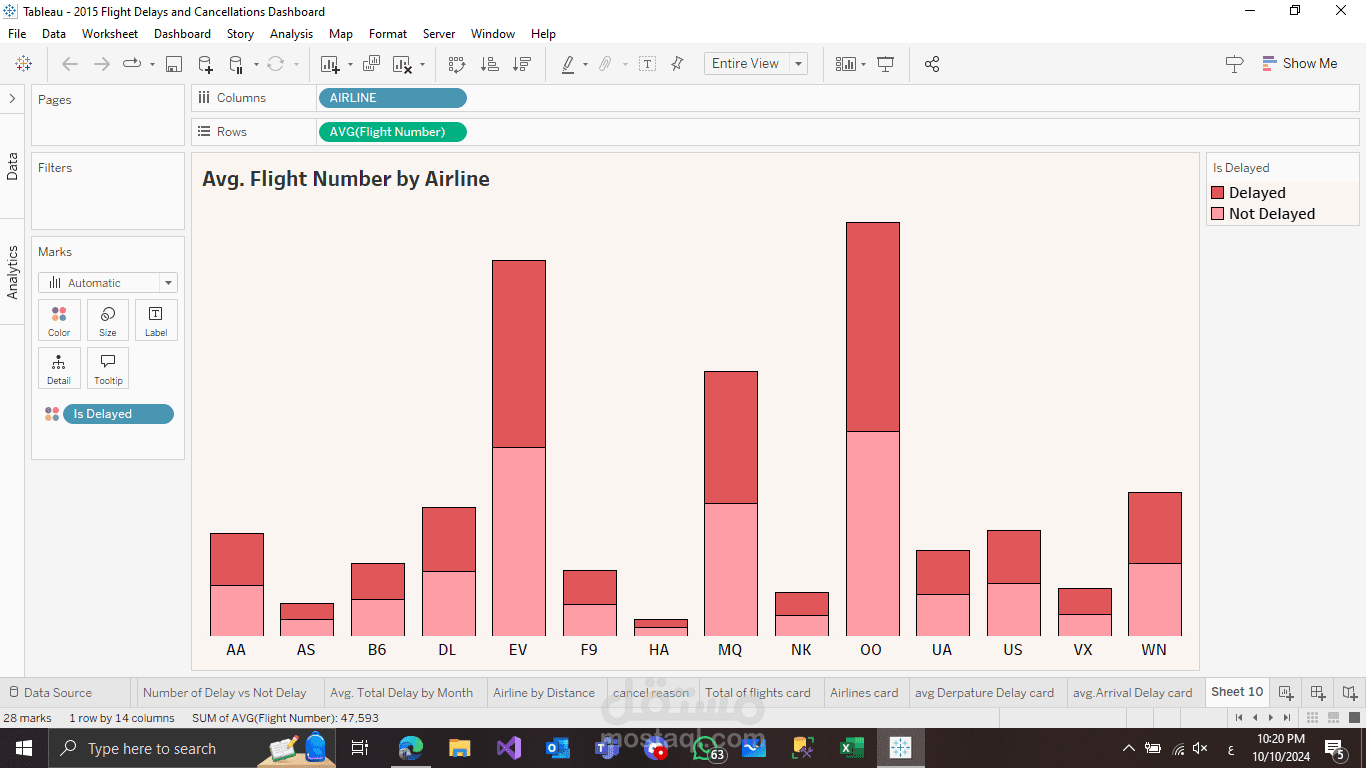Select the Delayed legend color swatch
The width and height of the screenshot is (1366, 768).
coord(1217,192)
